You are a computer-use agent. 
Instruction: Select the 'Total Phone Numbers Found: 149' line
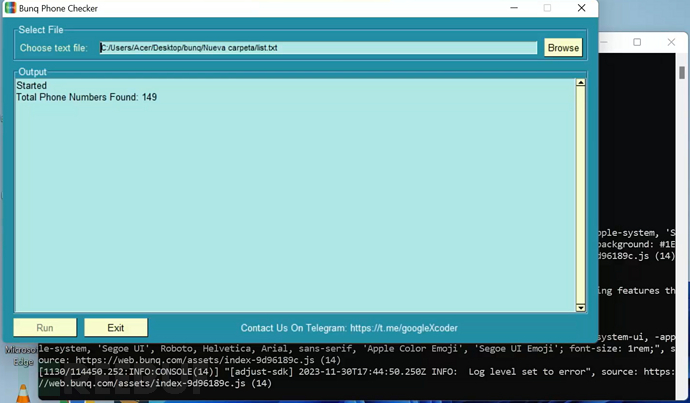pyautogui.click(x=86, y=97)
